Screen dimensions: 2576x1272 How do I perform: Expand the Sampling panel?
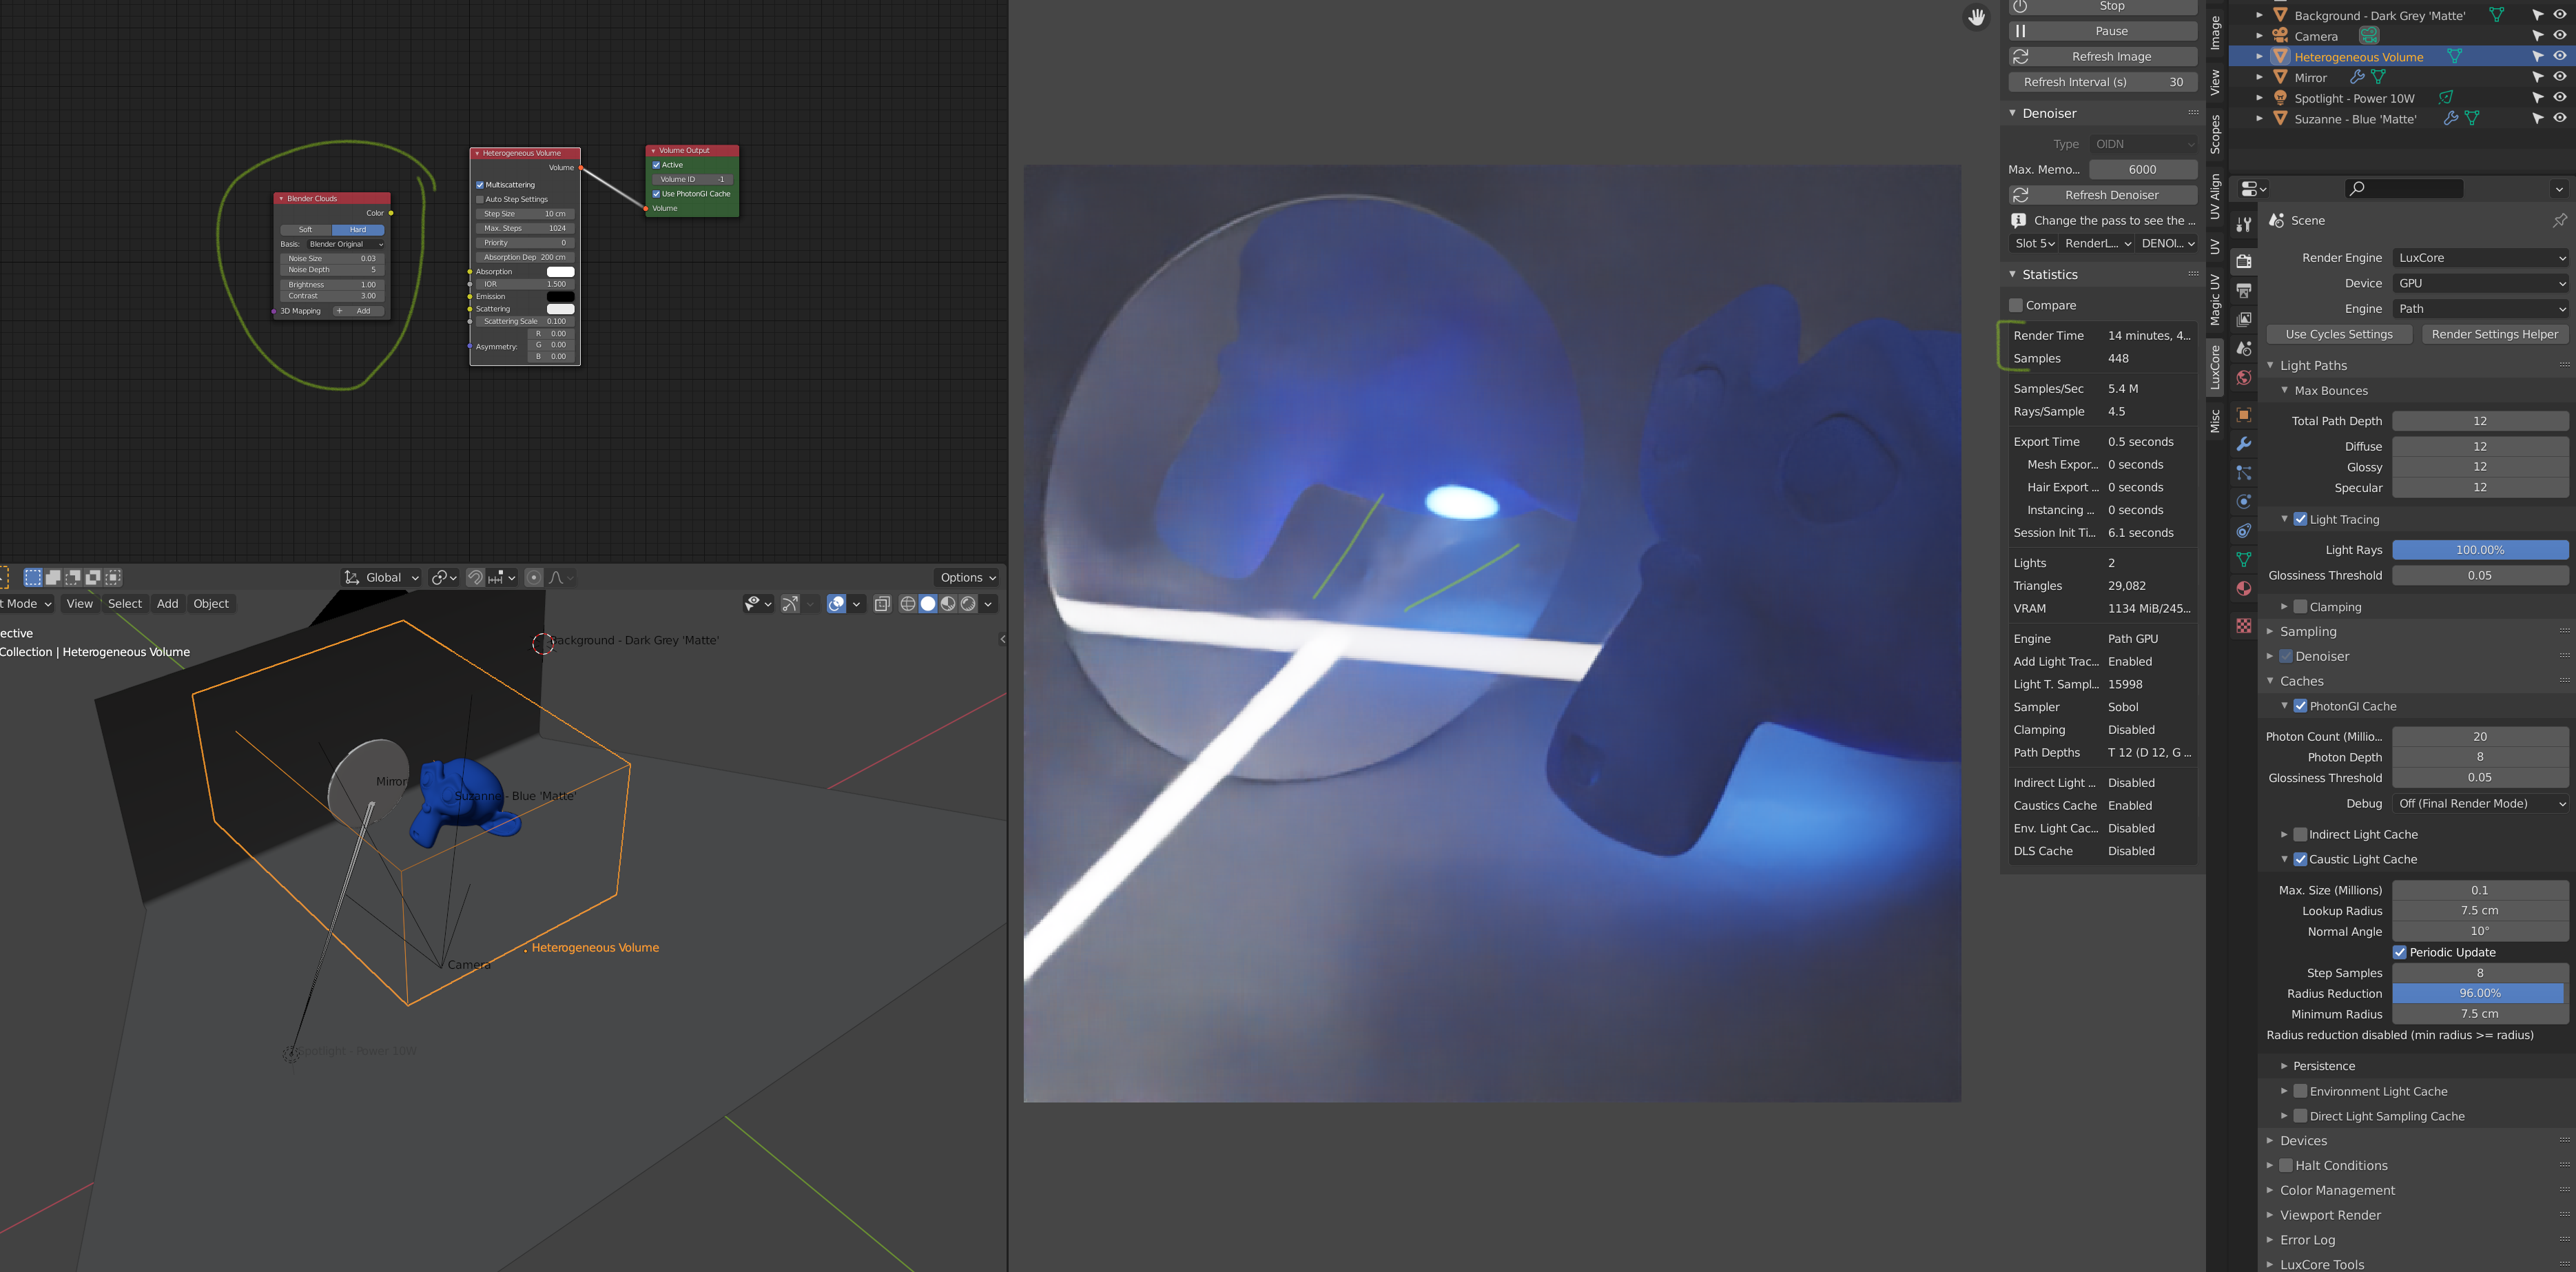2308,632
